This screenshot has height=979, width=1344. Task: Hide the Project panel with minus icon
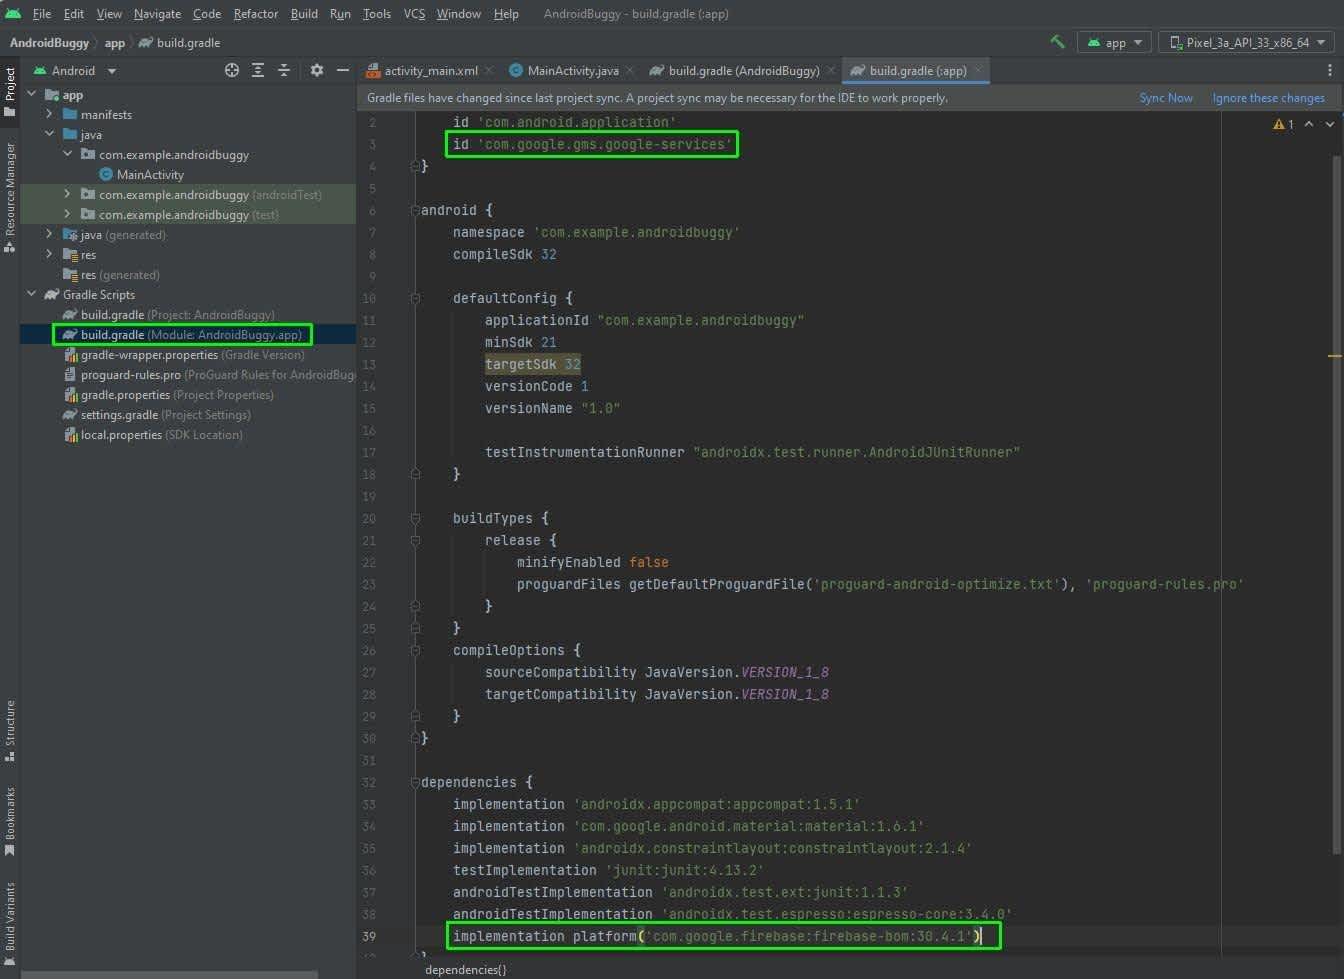(x=343, y=70)
